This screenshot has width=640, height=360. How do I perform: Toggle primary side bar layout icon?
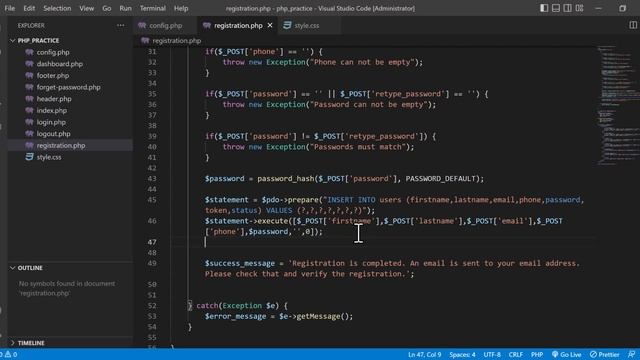[x=544, y=8]
